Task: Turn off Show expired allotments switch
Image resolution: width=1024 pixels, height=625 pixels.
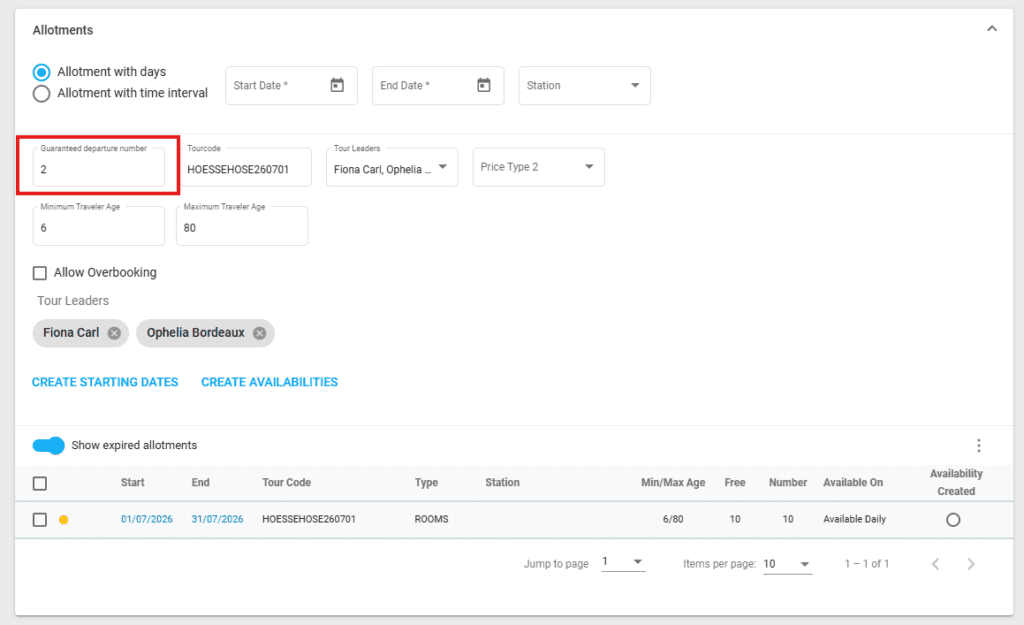Action: [48, 446]
